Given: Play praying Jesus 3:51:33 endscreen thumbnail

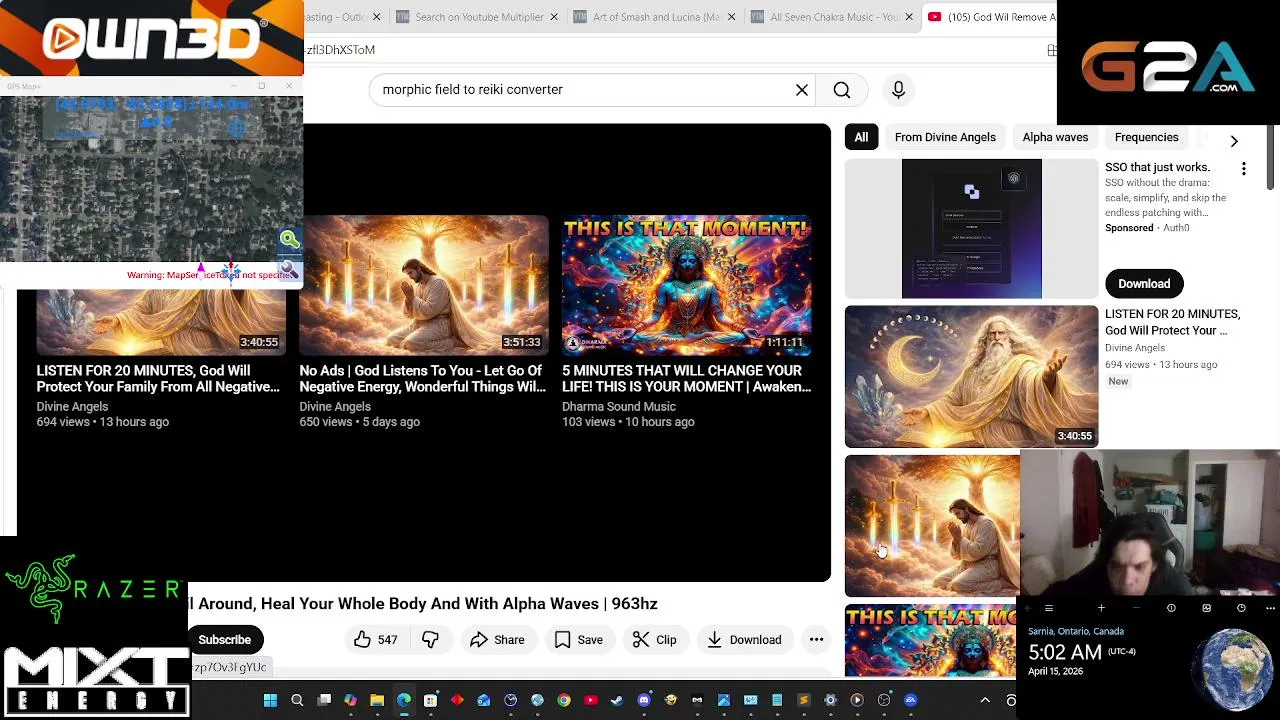Looking at the screenshot, I should [x=424, y=284].
